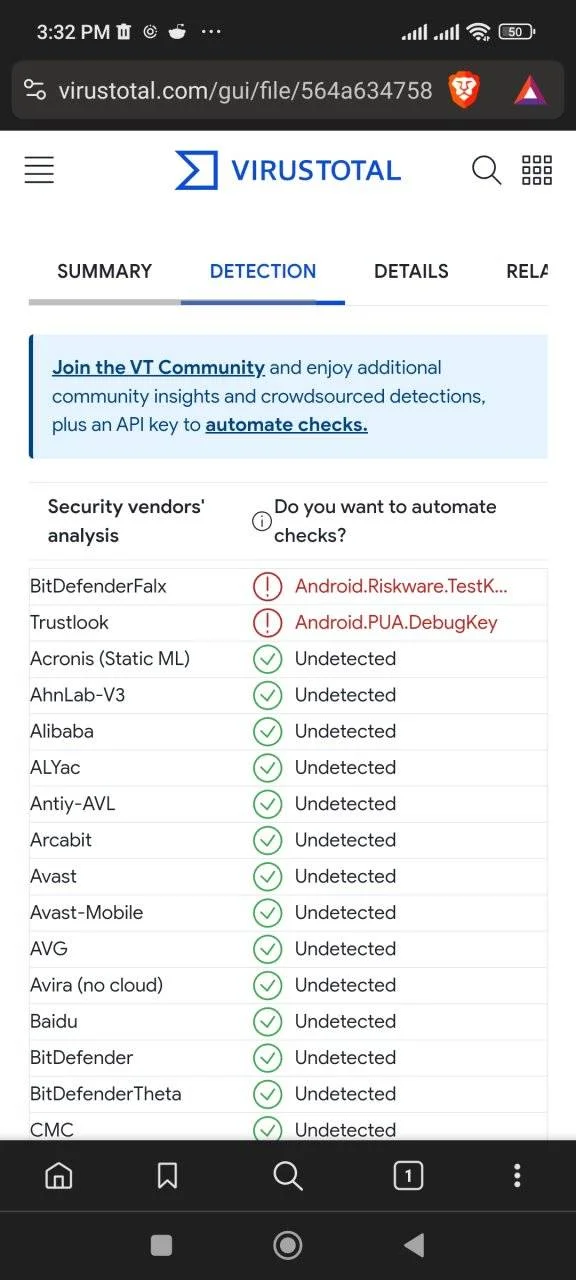Tap the virustotal.com URL address field
This screenshot has height=1280, width=576.
(x=245, y=91)
